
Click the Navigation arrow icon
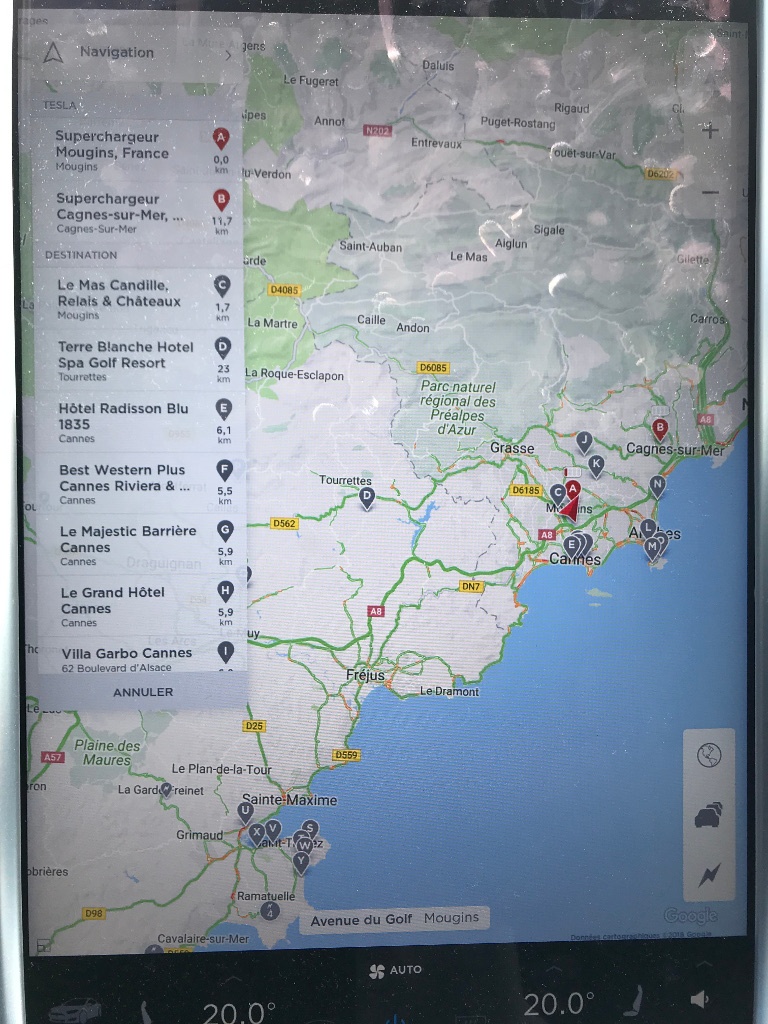coord(53,52)
